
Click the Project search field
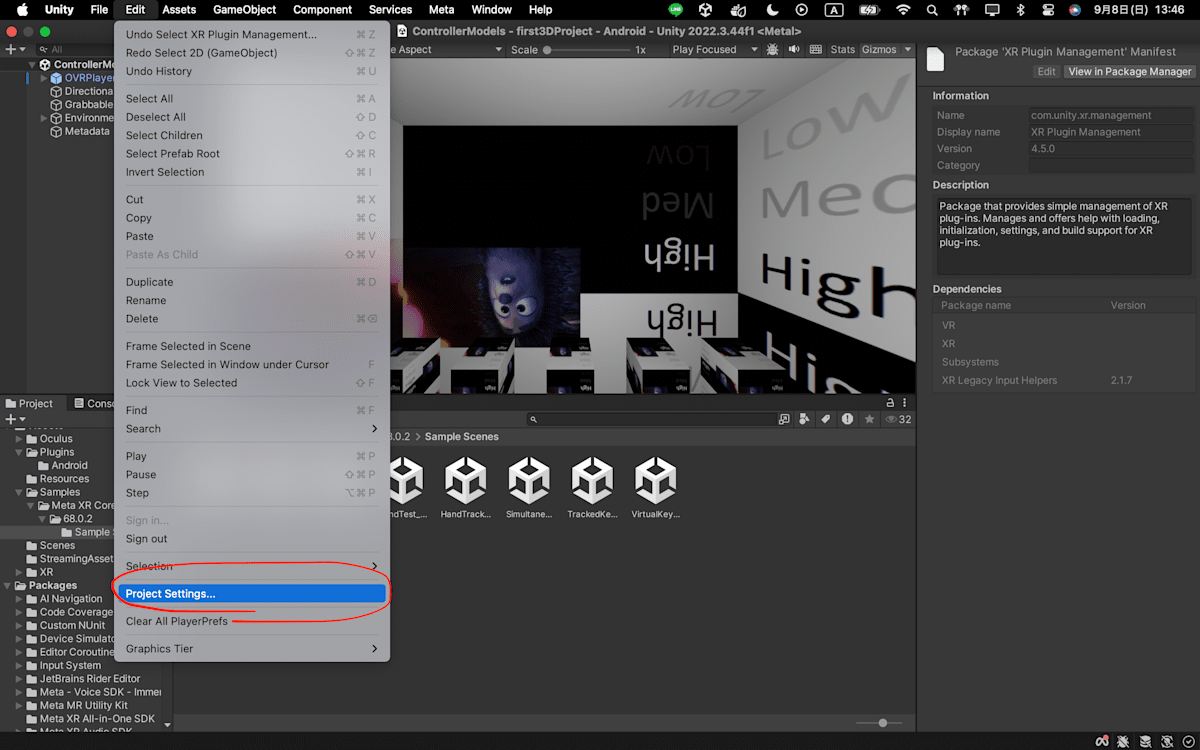pyautogui.click(x=653, y=420)
